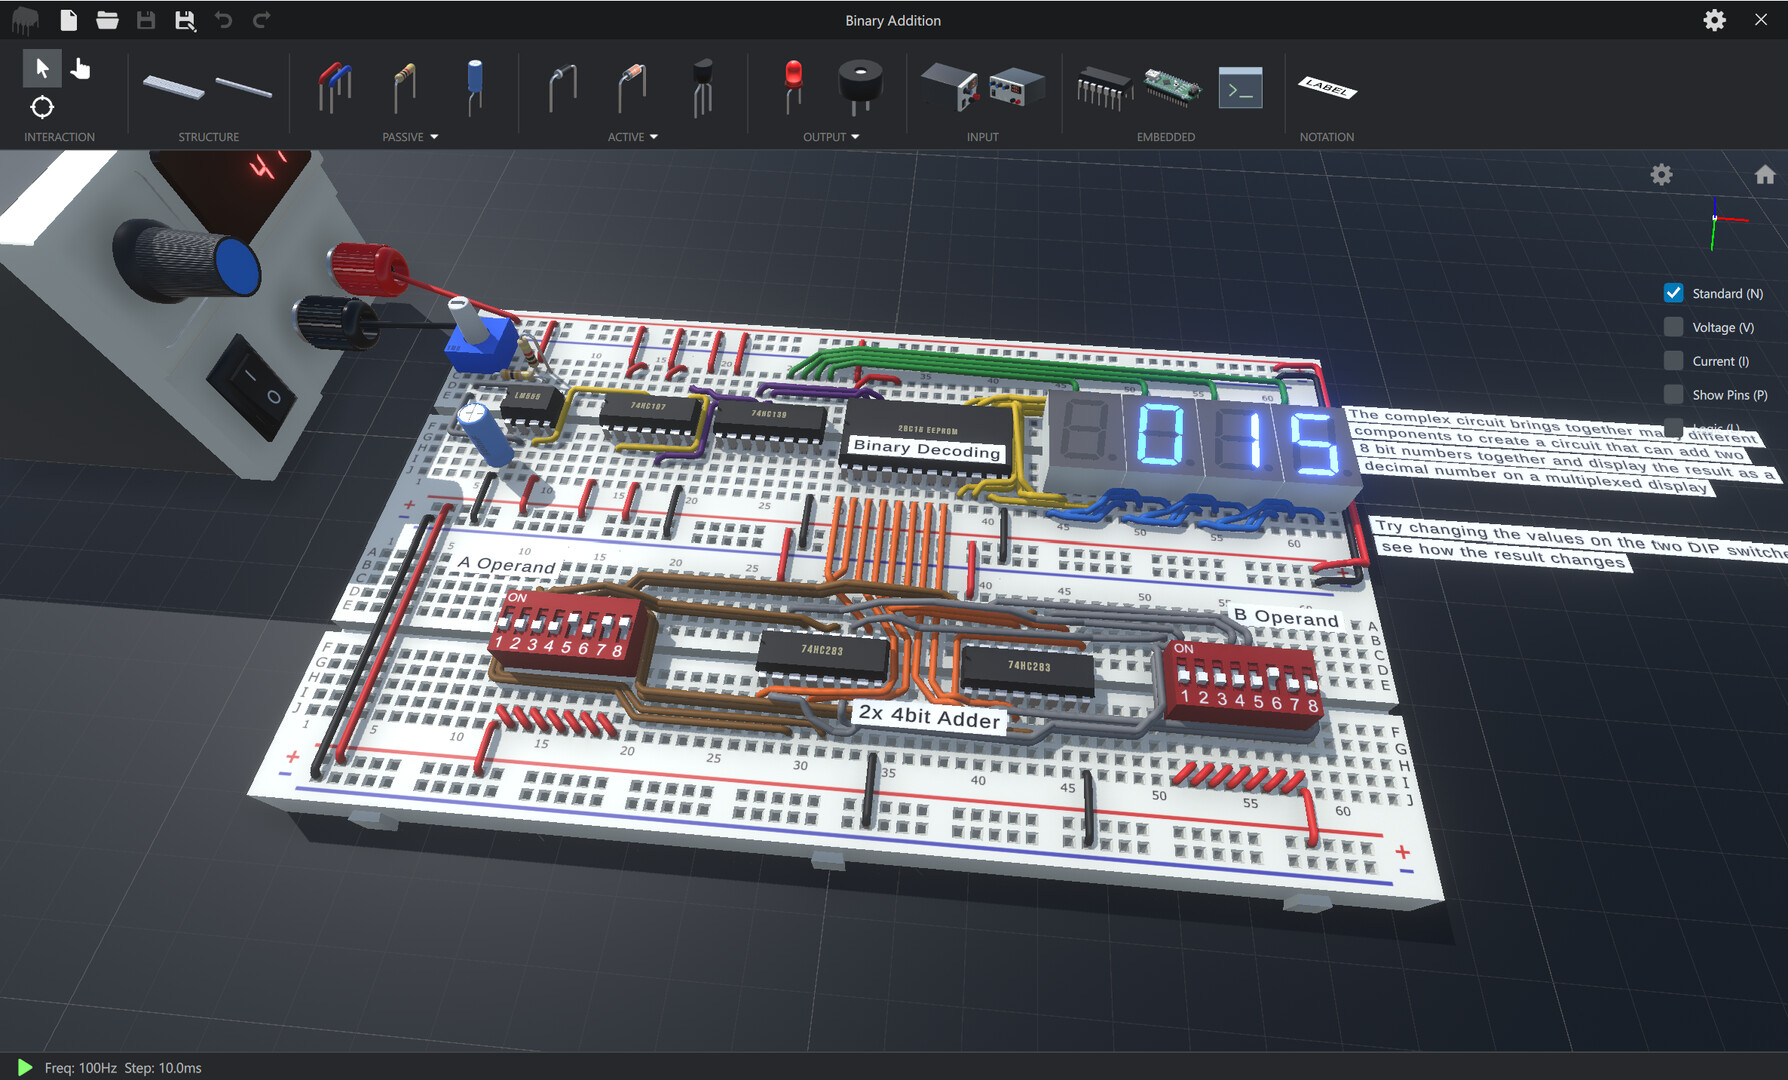Select the breadboard structure component

coord(173,88)
